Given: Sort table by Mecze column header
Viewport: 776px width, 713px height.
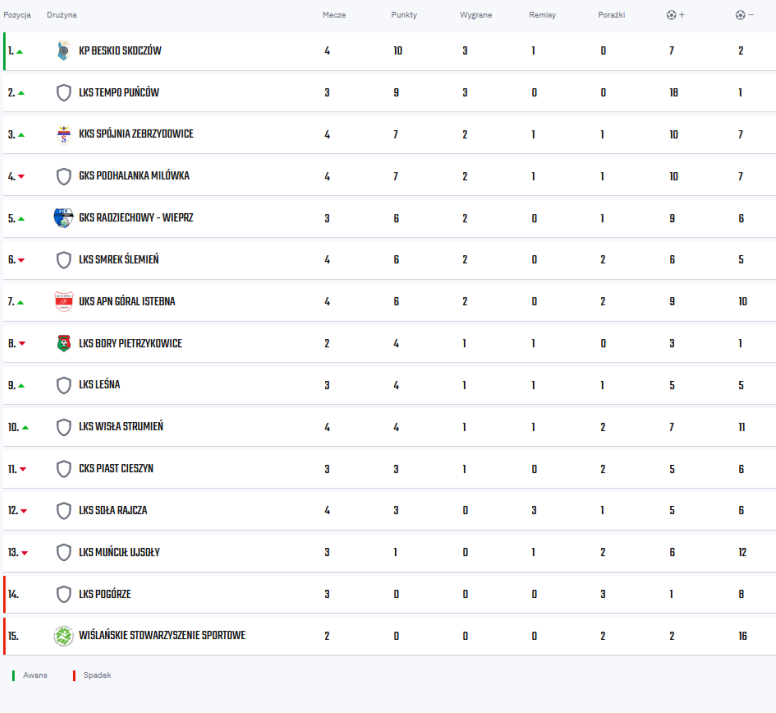Looking at the screenshot, I should [334, 15].
